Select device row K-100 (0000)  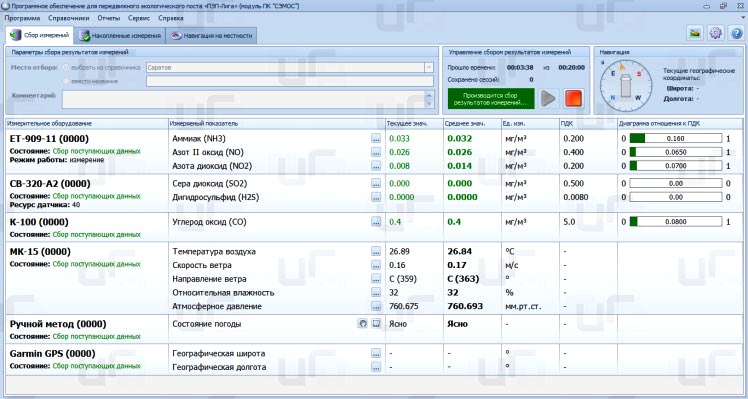point(39,222)
